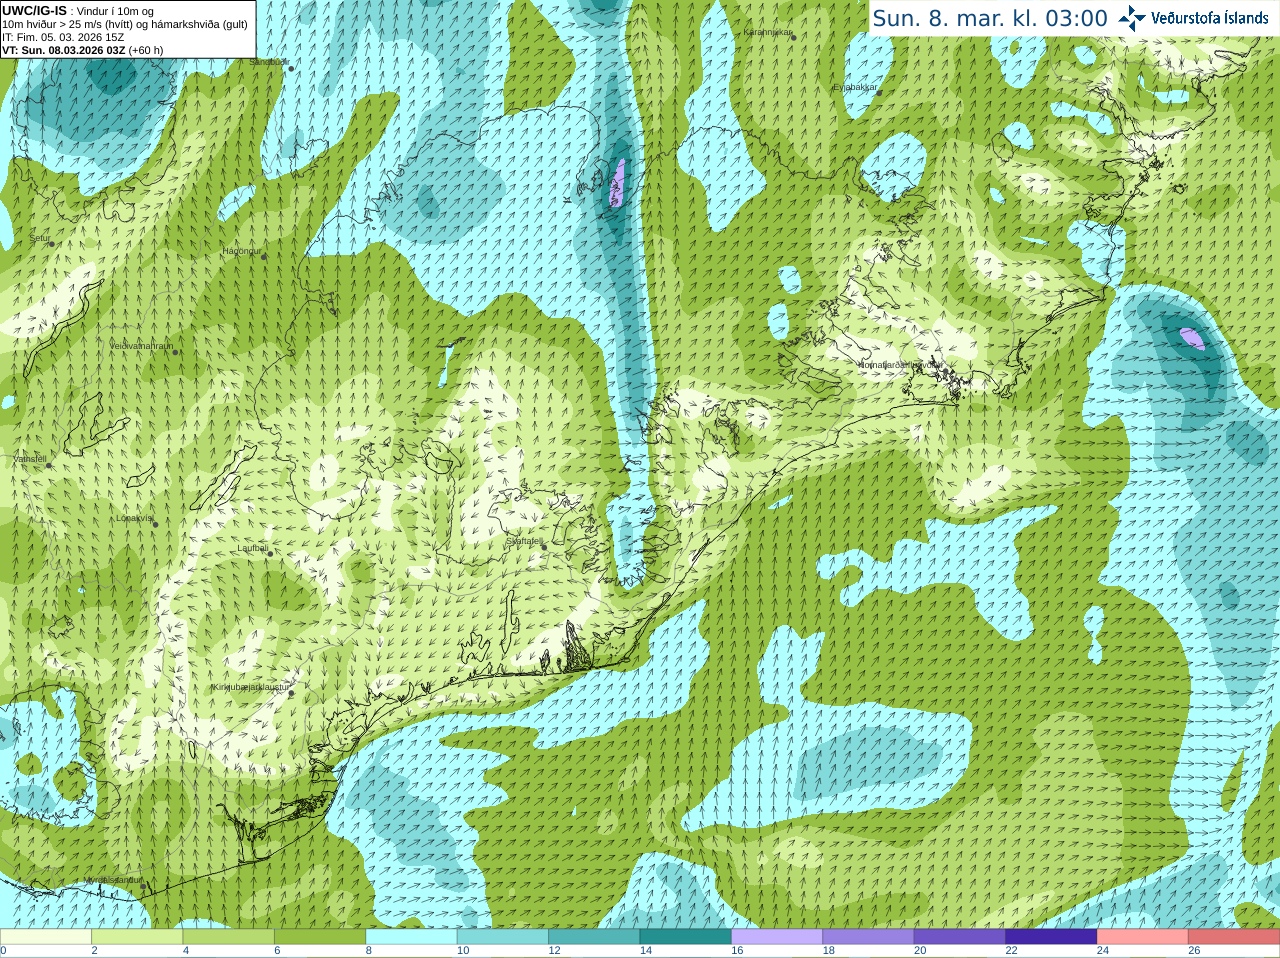This screenshot has height=958, width=1280.
Task: Select the 22–24 m/s legend swatch
Action: tap(1052, 937)
